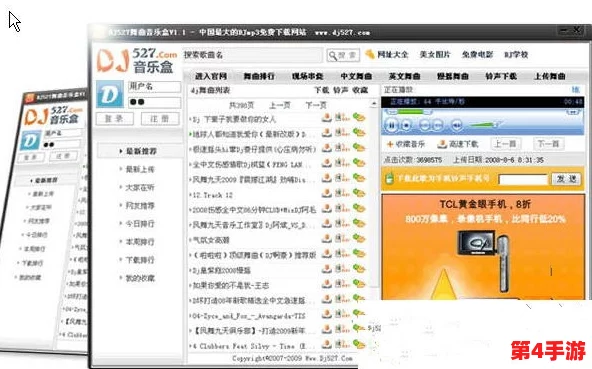
Task: Add 气氛女高潮 to favorites
Action: click(x=359, y=239)
